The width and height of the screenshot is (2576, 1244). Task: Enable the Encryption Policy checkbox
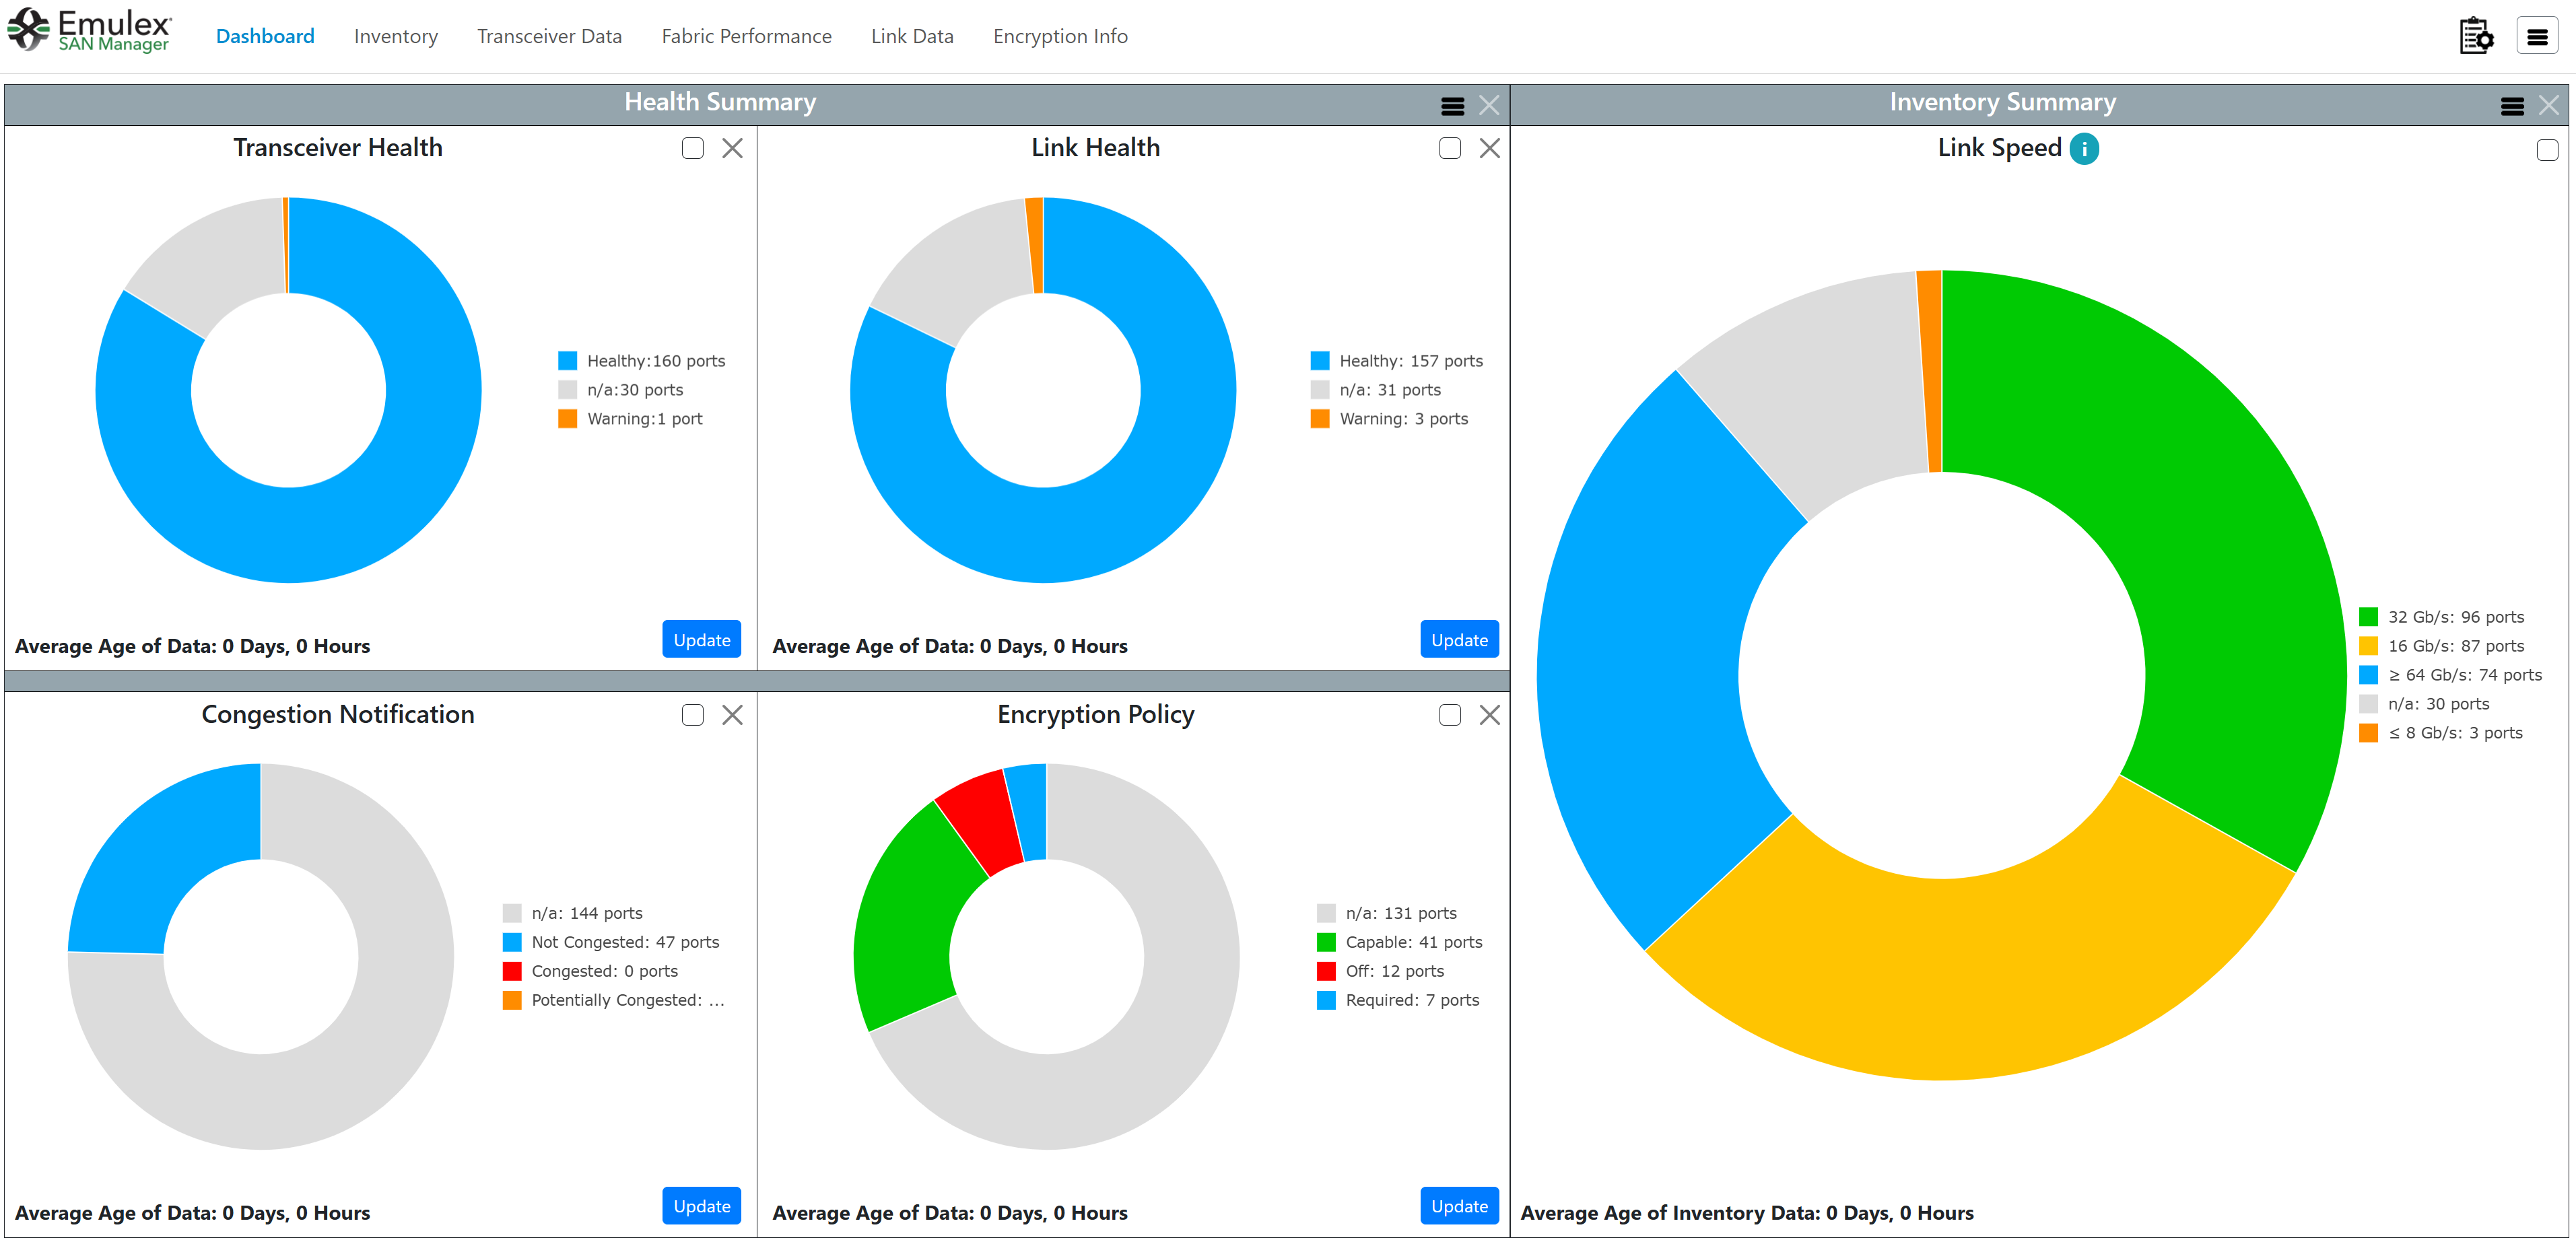pos(1449,715)
